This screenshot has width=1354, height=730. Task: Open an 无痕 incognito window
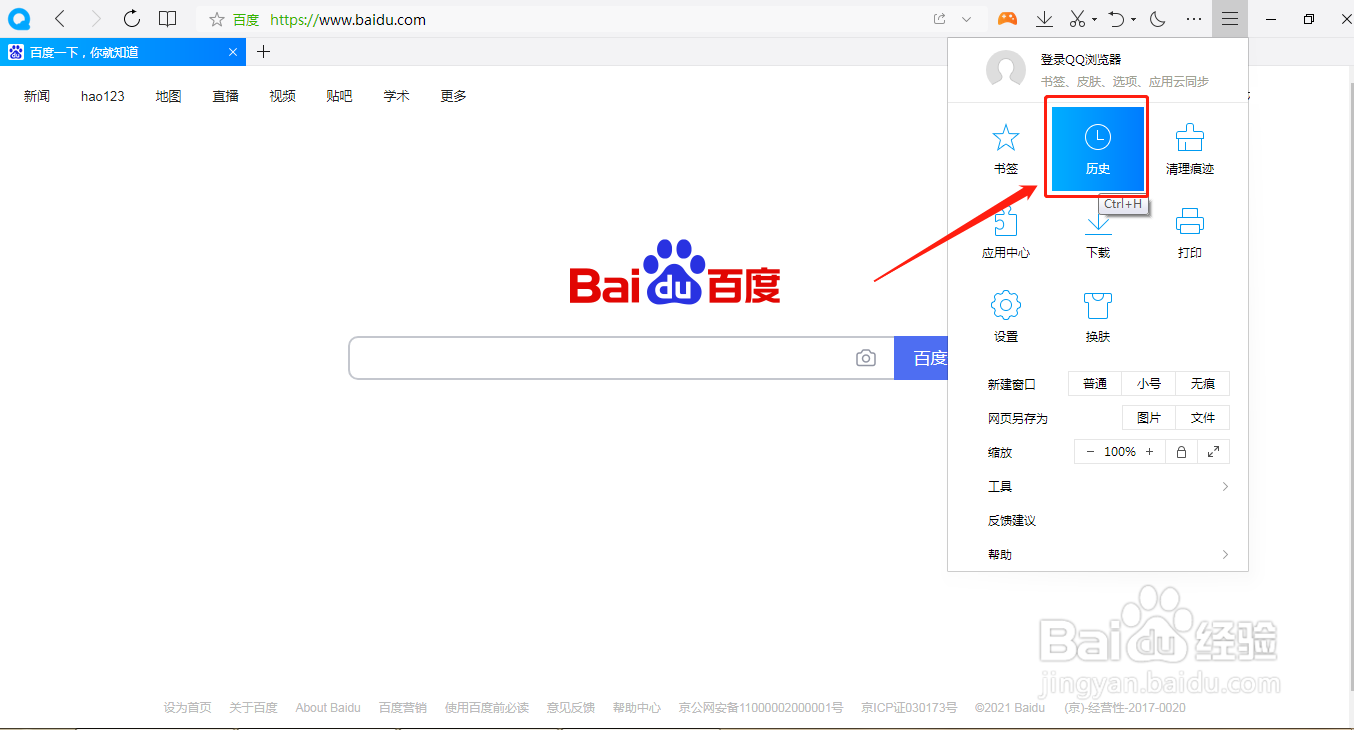(1202, 383)
